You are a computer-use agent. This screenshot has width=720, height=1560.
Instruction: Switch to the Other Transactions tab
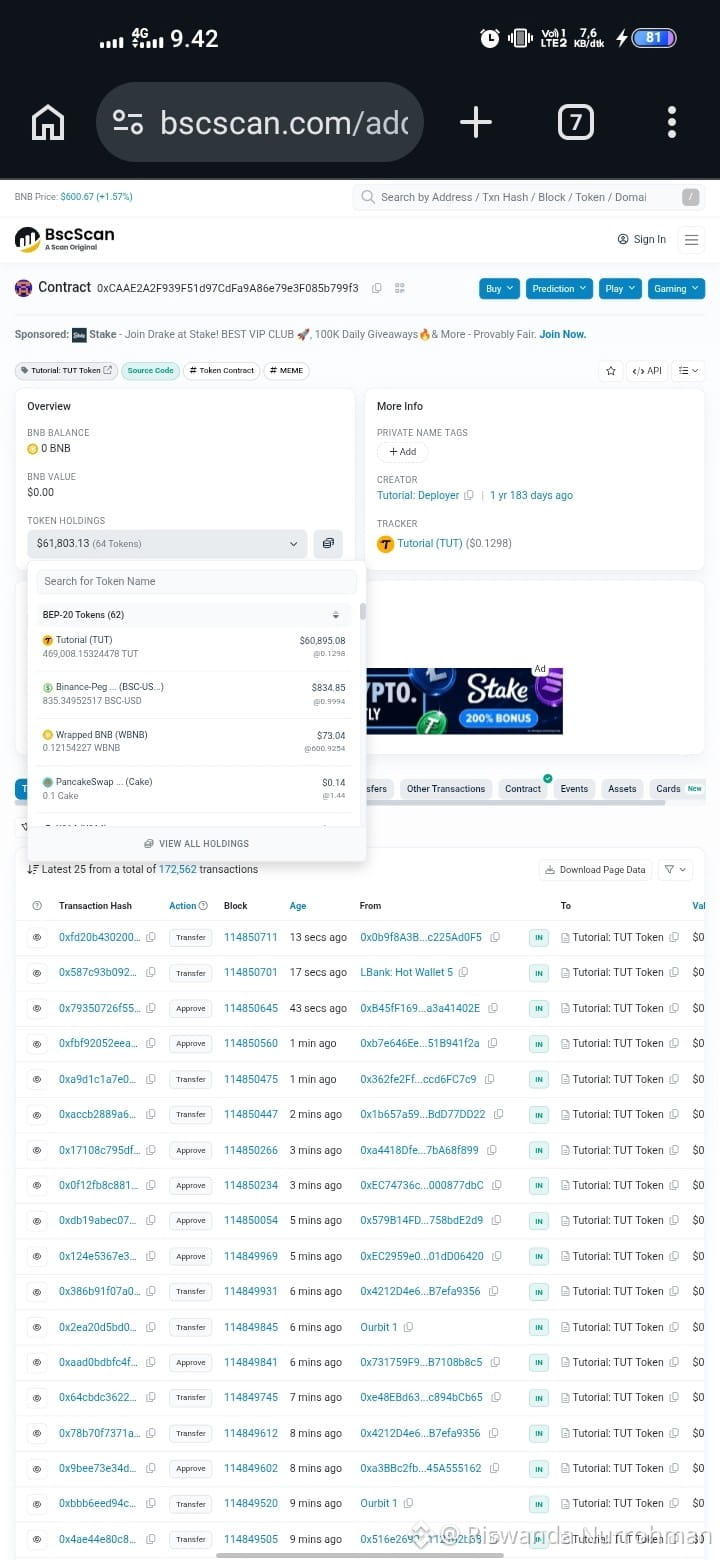tap(445, 789)
